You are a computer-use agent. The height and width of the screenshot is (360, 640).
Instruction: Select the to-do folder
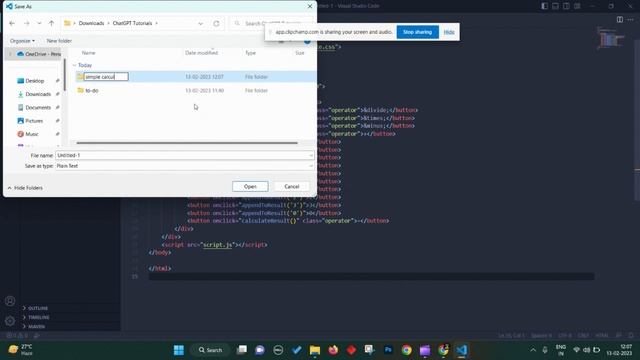click(x=92, y=91)
